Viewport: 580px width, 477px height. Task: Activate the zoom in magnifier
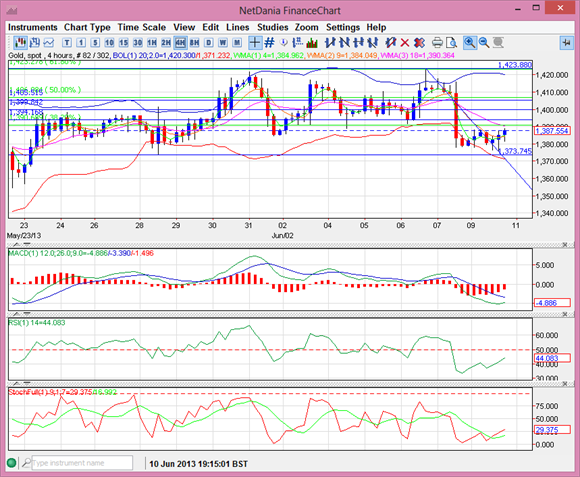coord(470,43)
